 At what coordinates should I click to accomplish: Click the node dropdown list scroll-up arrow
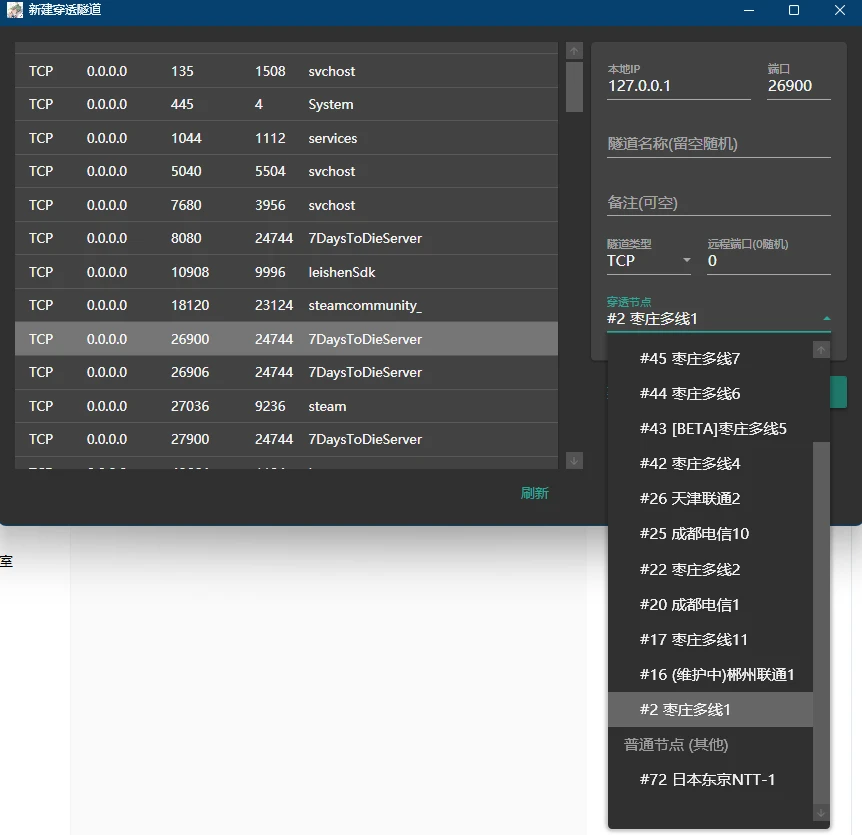pyautogui.click(x=821, y=350)
